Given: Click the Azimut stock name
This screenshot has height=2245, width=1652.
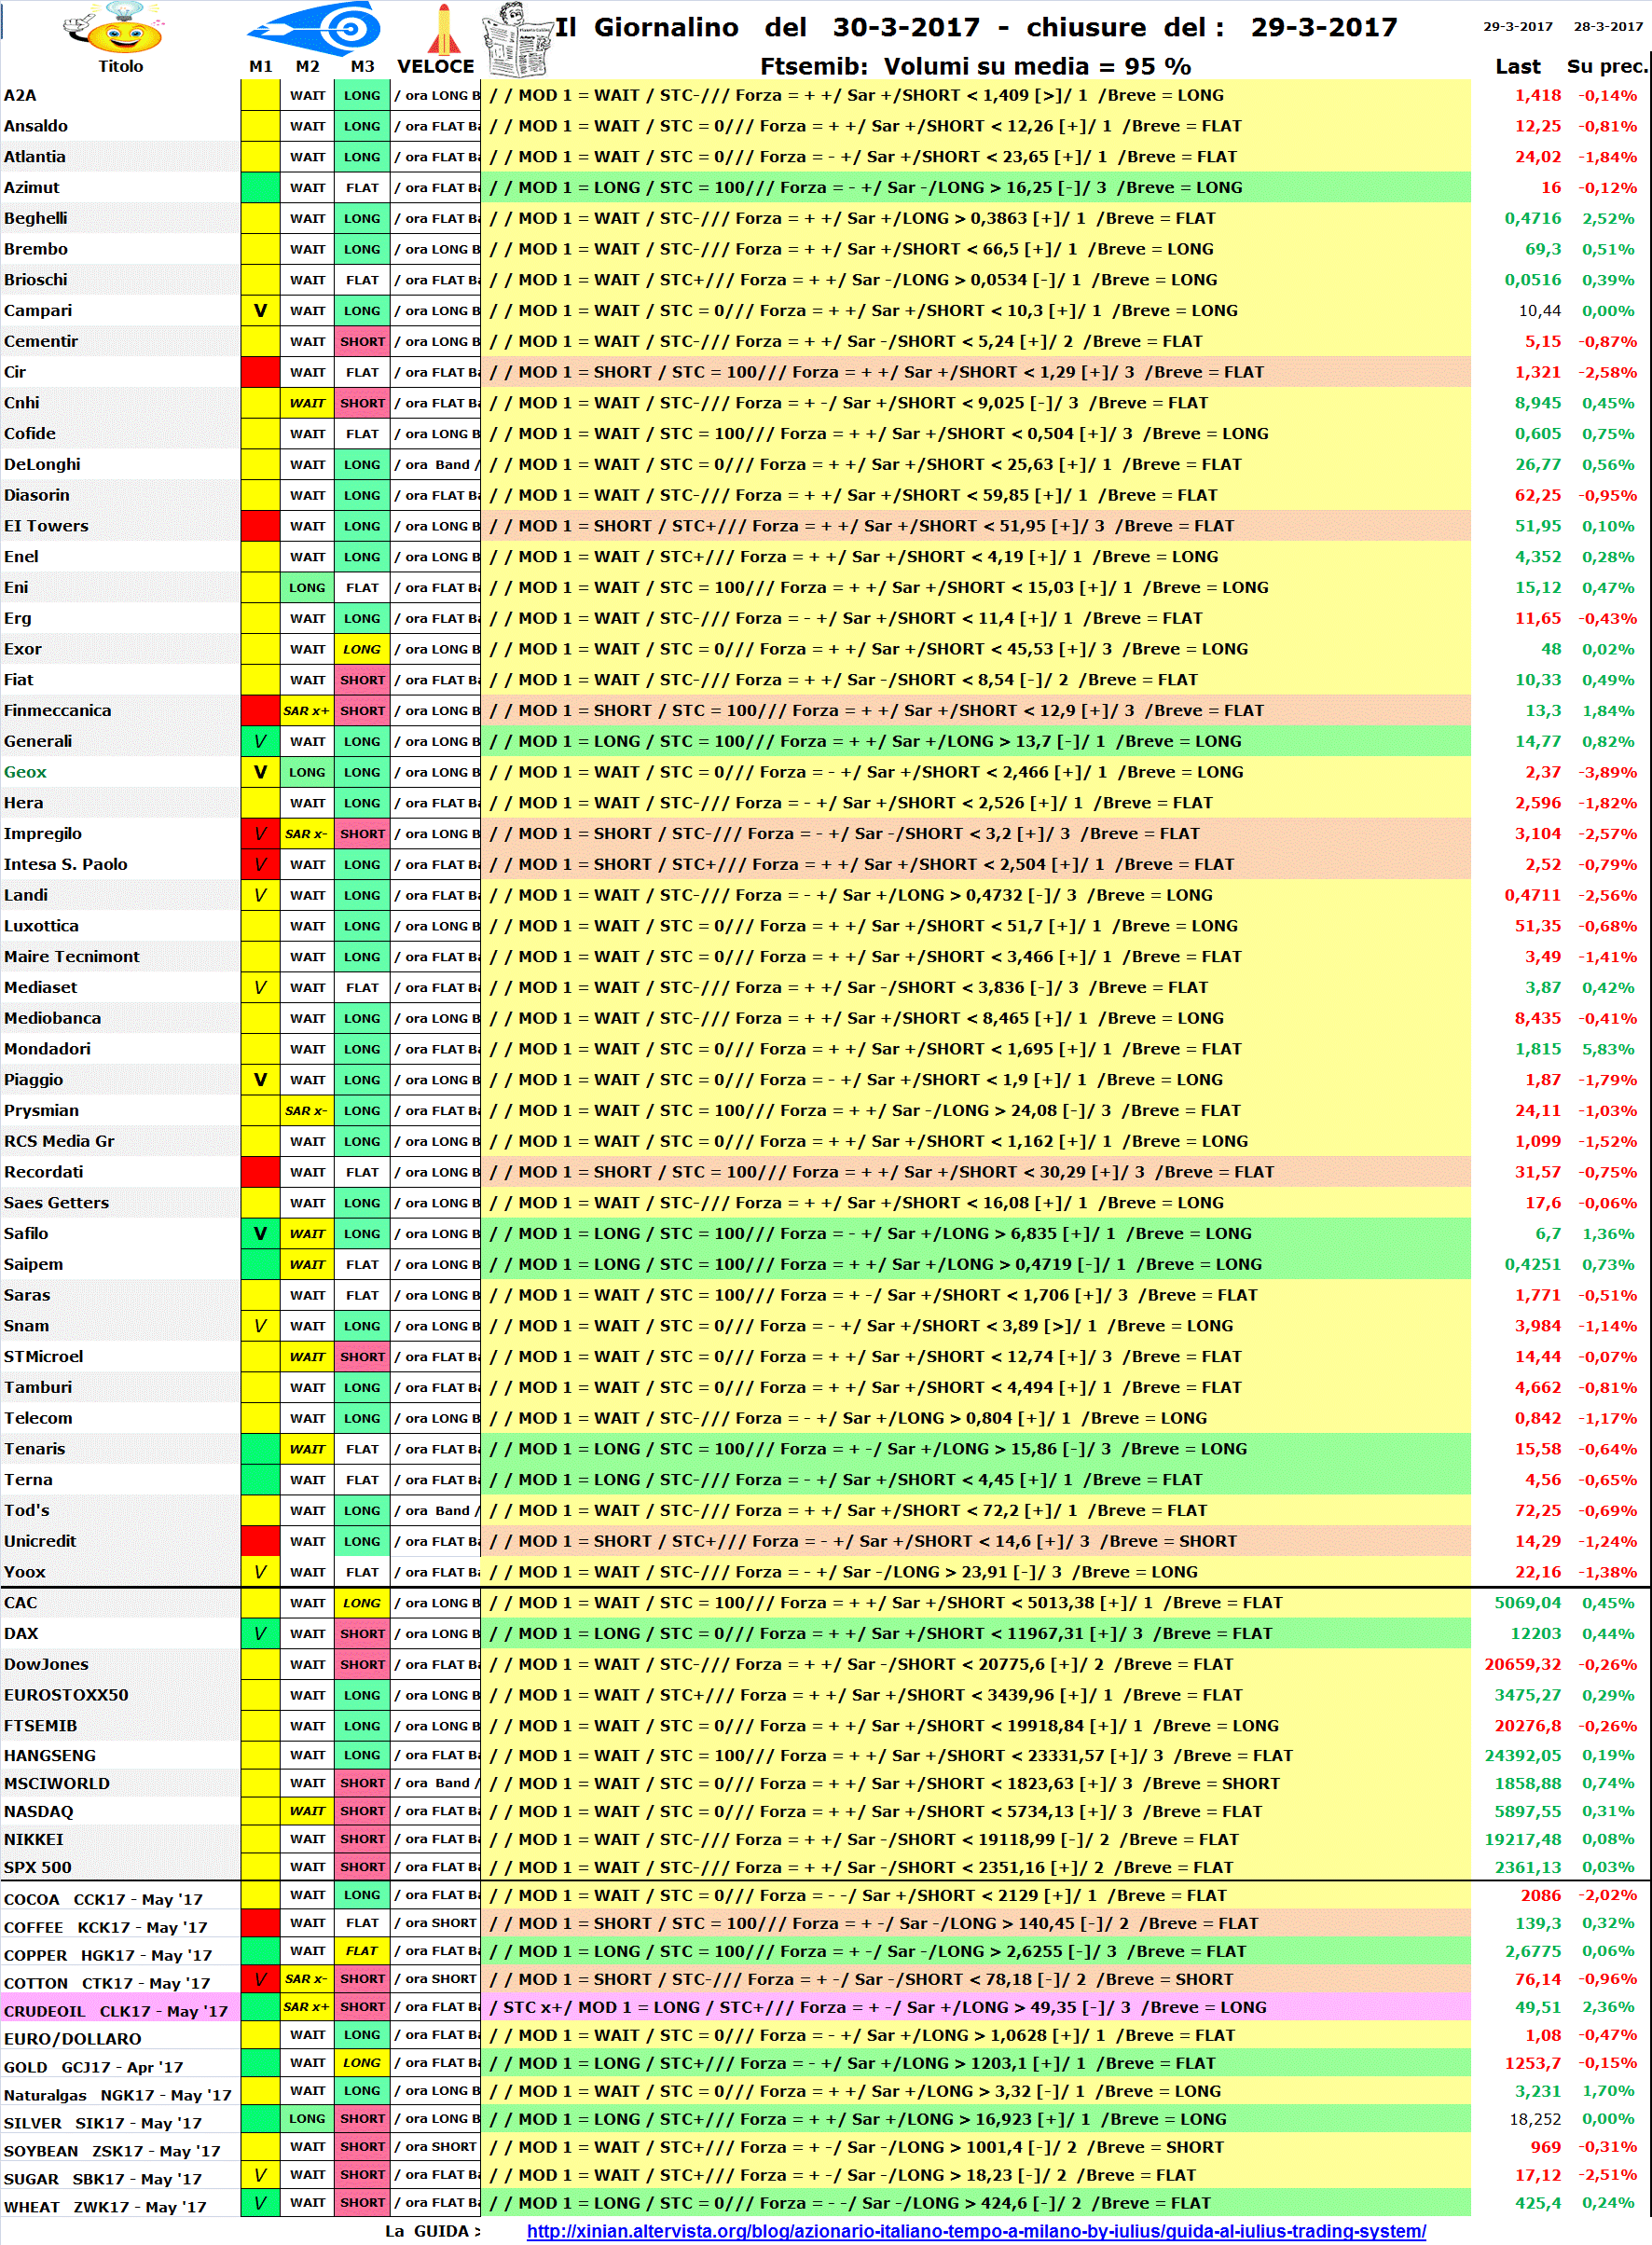Looking at the screenshot, I should pos(32,187).
